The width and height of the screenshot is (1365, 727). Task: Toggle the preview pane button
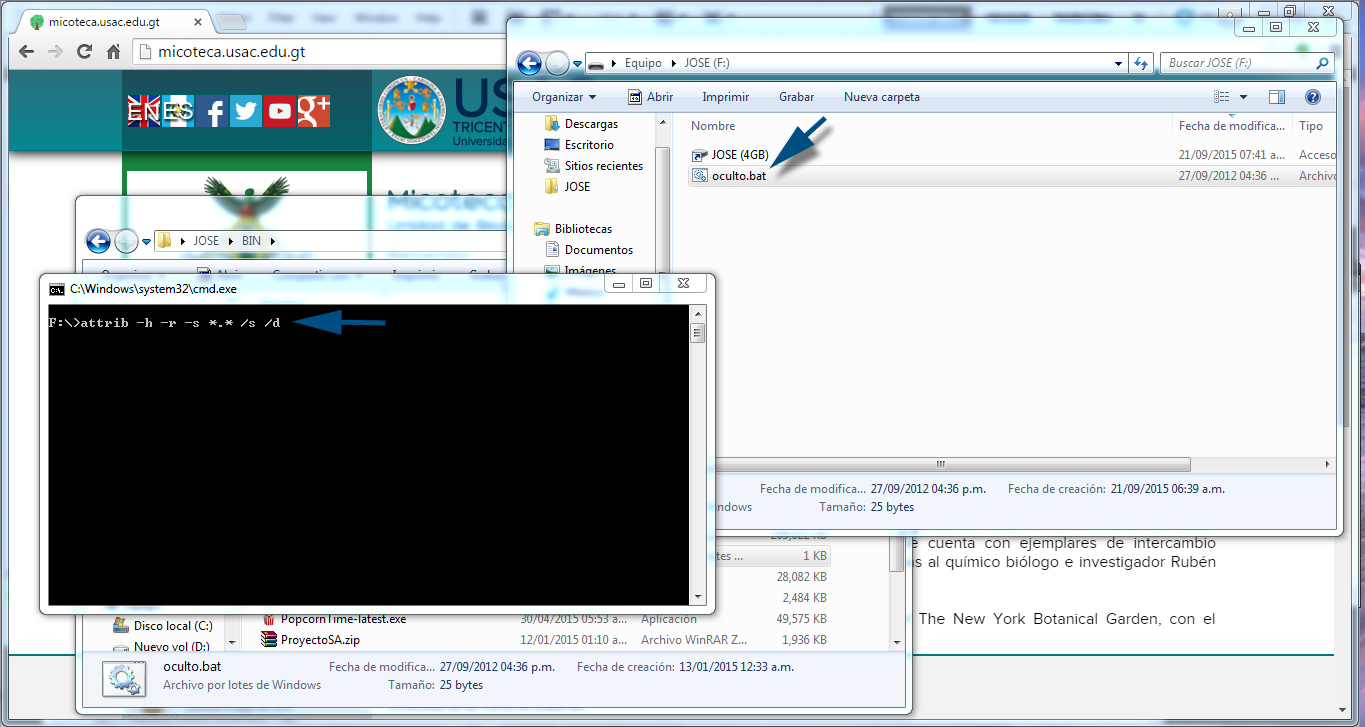(1276, 97)
